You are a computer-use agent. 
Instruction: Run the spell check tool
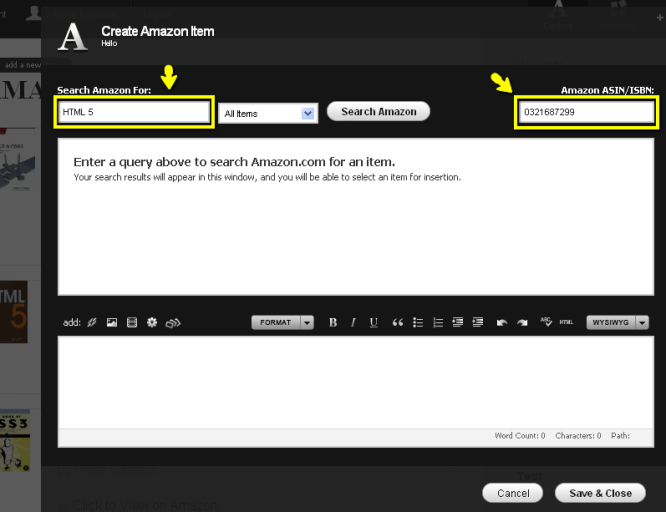pos(546,322)
